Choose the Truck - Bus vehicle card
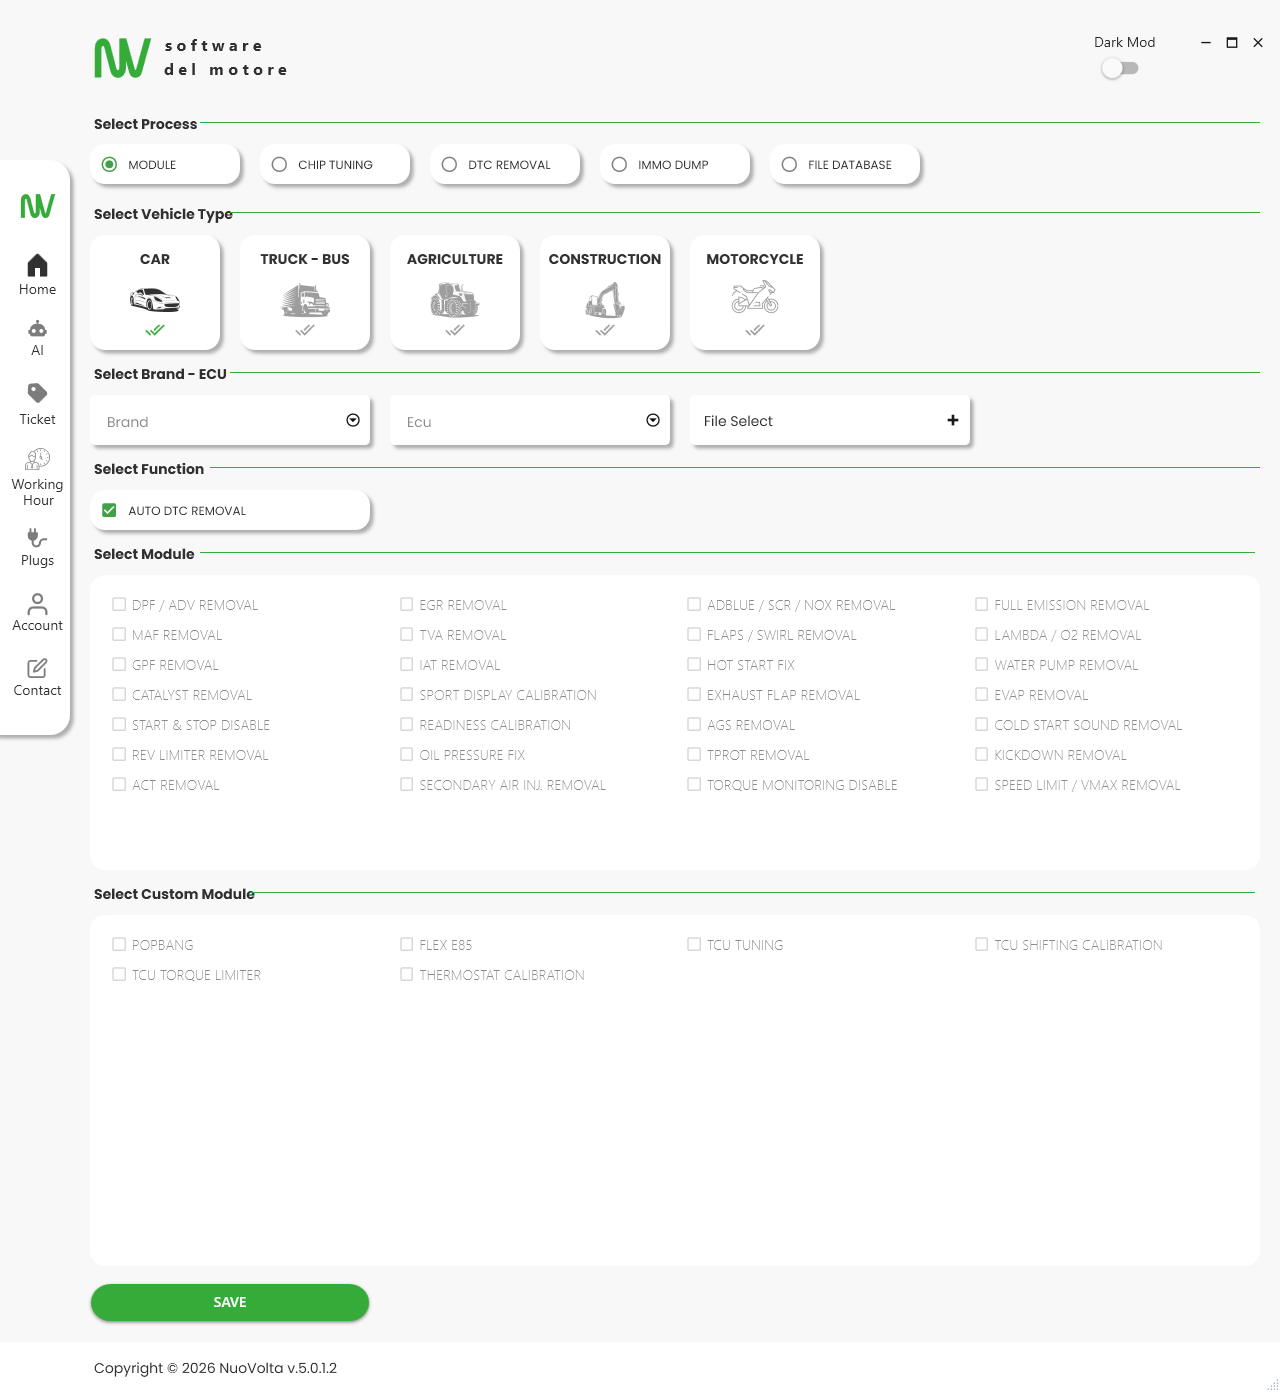This screenshot has width=1280, height=1392. point(304,292)
